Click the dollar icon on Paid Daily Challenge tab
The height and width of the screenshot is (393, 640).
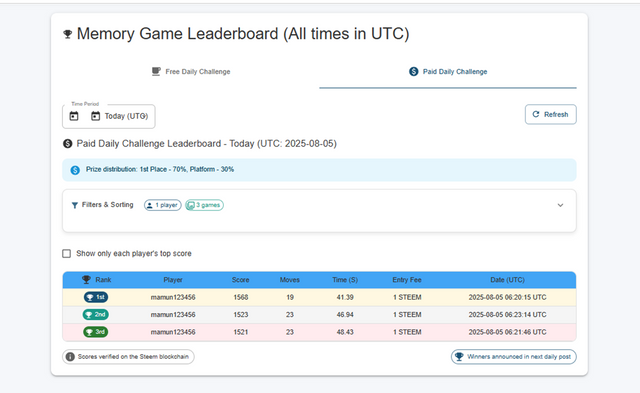tap(413, 72)
